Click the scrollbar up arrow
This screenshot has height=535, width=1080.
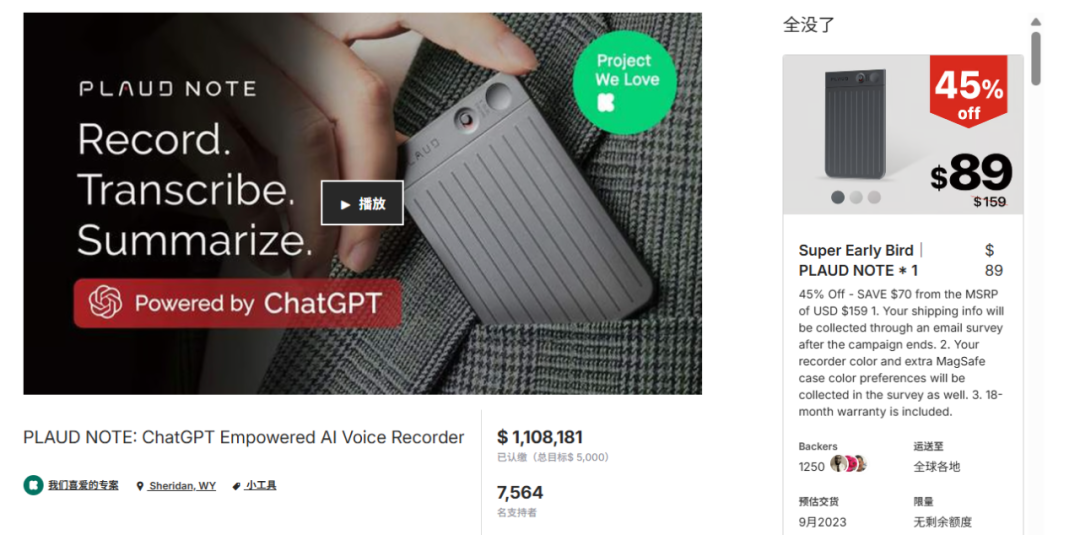pyautogui.click(x=1035, y=22)
